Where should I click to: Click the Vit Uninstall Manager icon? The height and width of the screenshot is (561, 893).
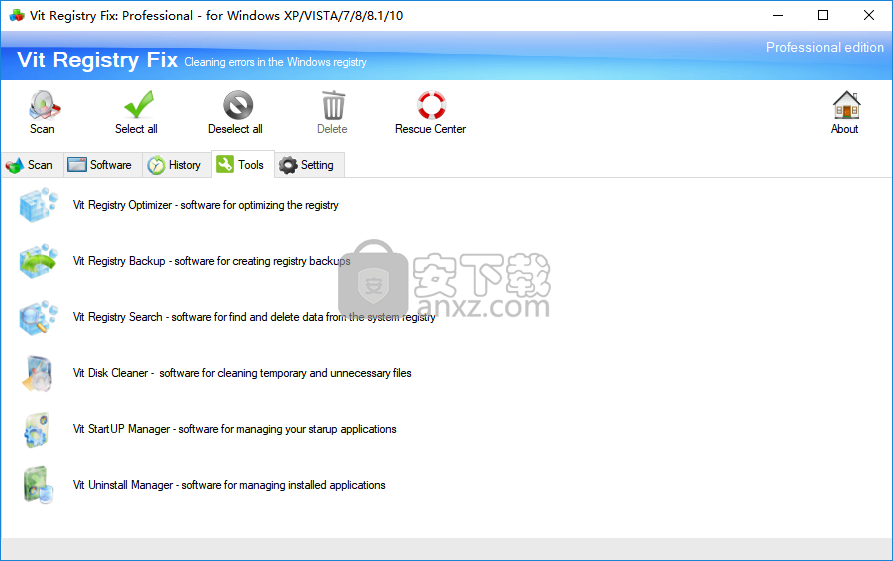[38, 485]
